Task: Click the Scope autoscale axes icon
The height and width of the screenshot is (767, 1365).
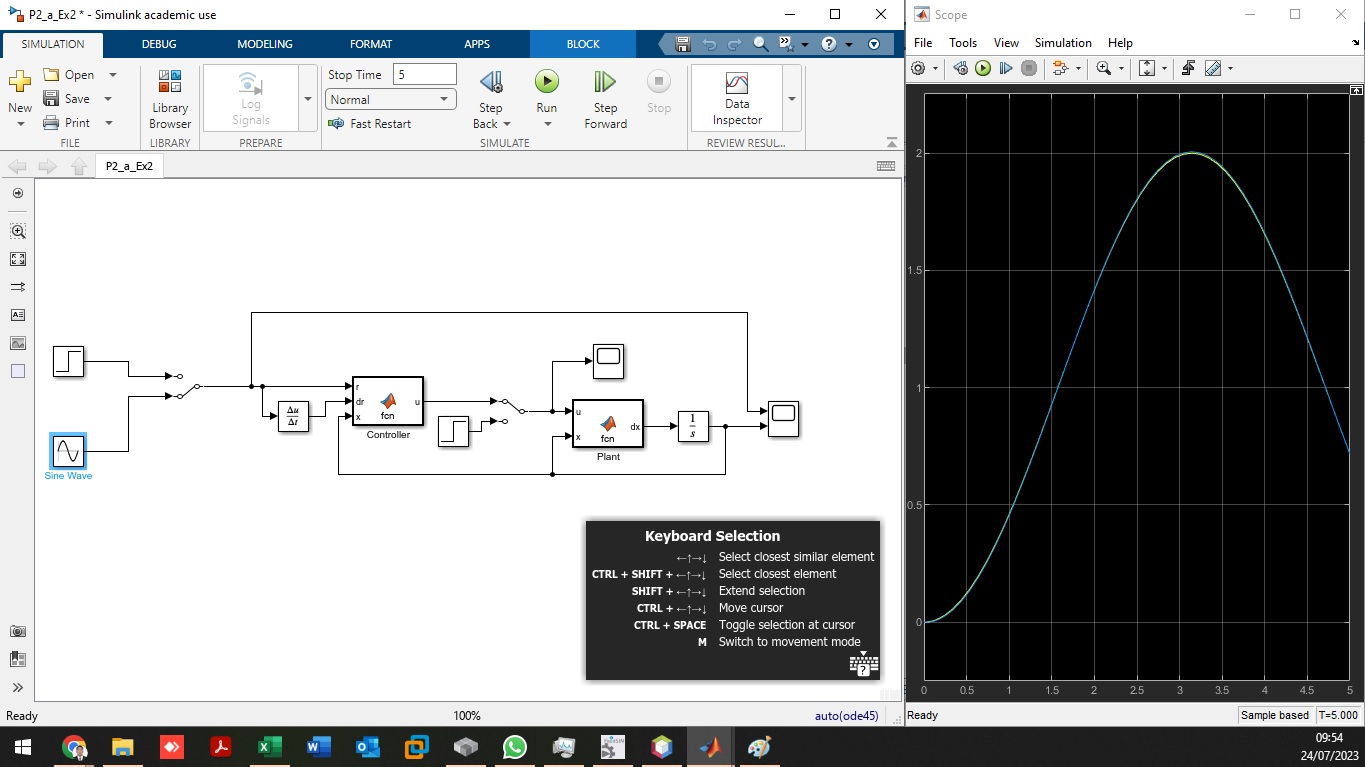Action: point(1147,69)
